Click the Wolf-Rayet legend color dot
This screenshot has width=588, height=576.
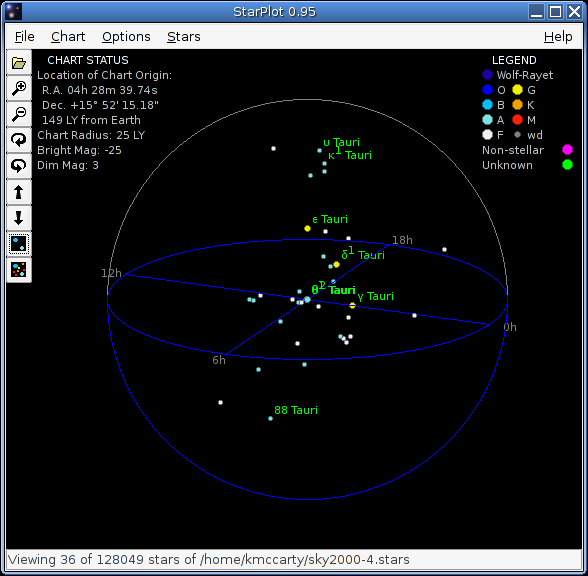click(x=488, y=75)
